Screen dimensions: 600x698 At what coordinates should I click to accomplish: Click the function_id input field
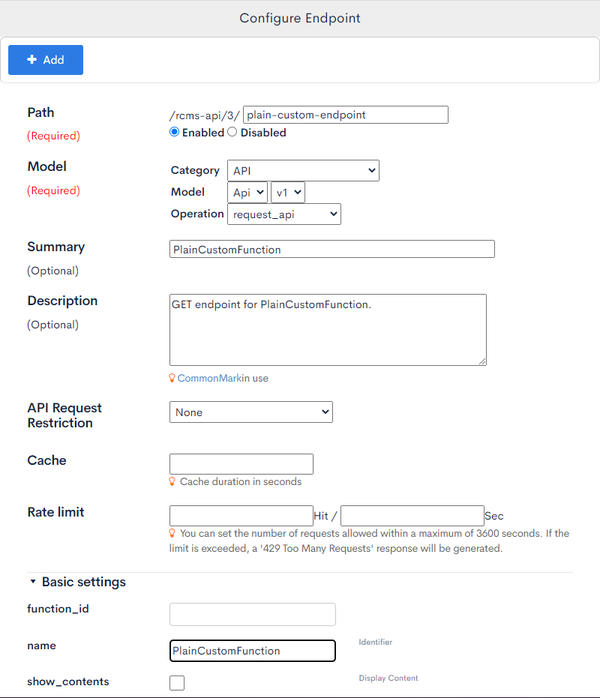point(252,614)
